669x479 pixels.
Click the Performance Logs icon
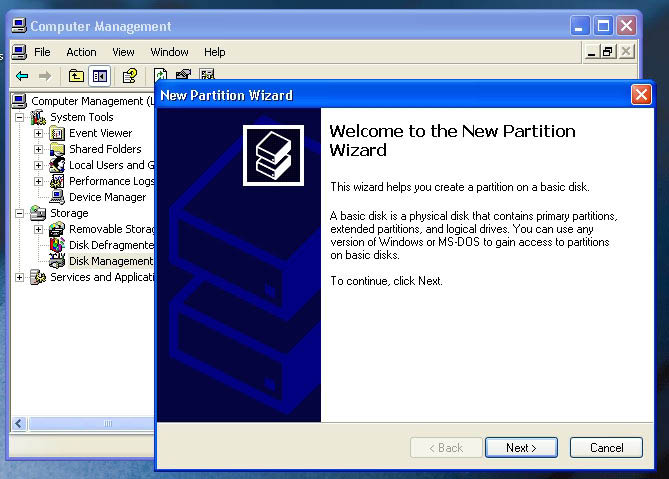point(57,181)
